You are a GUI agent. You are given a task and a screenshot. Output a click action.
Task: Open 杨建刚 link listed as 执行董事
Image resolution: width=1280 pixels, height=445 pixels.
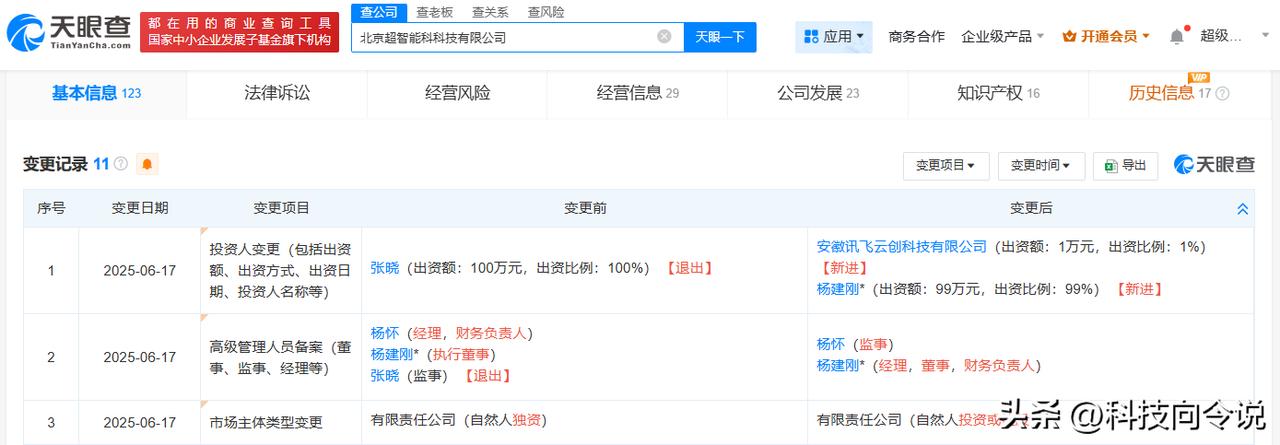coord(394,354)
